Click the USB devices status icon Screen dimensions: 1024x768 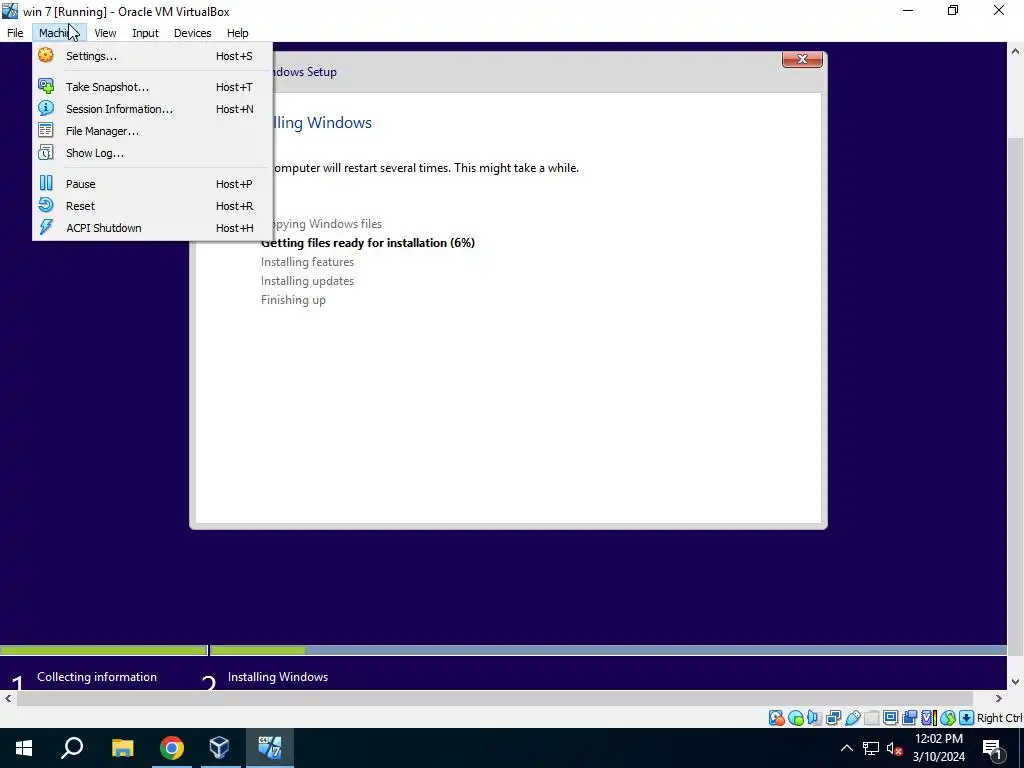coord(852,718)
